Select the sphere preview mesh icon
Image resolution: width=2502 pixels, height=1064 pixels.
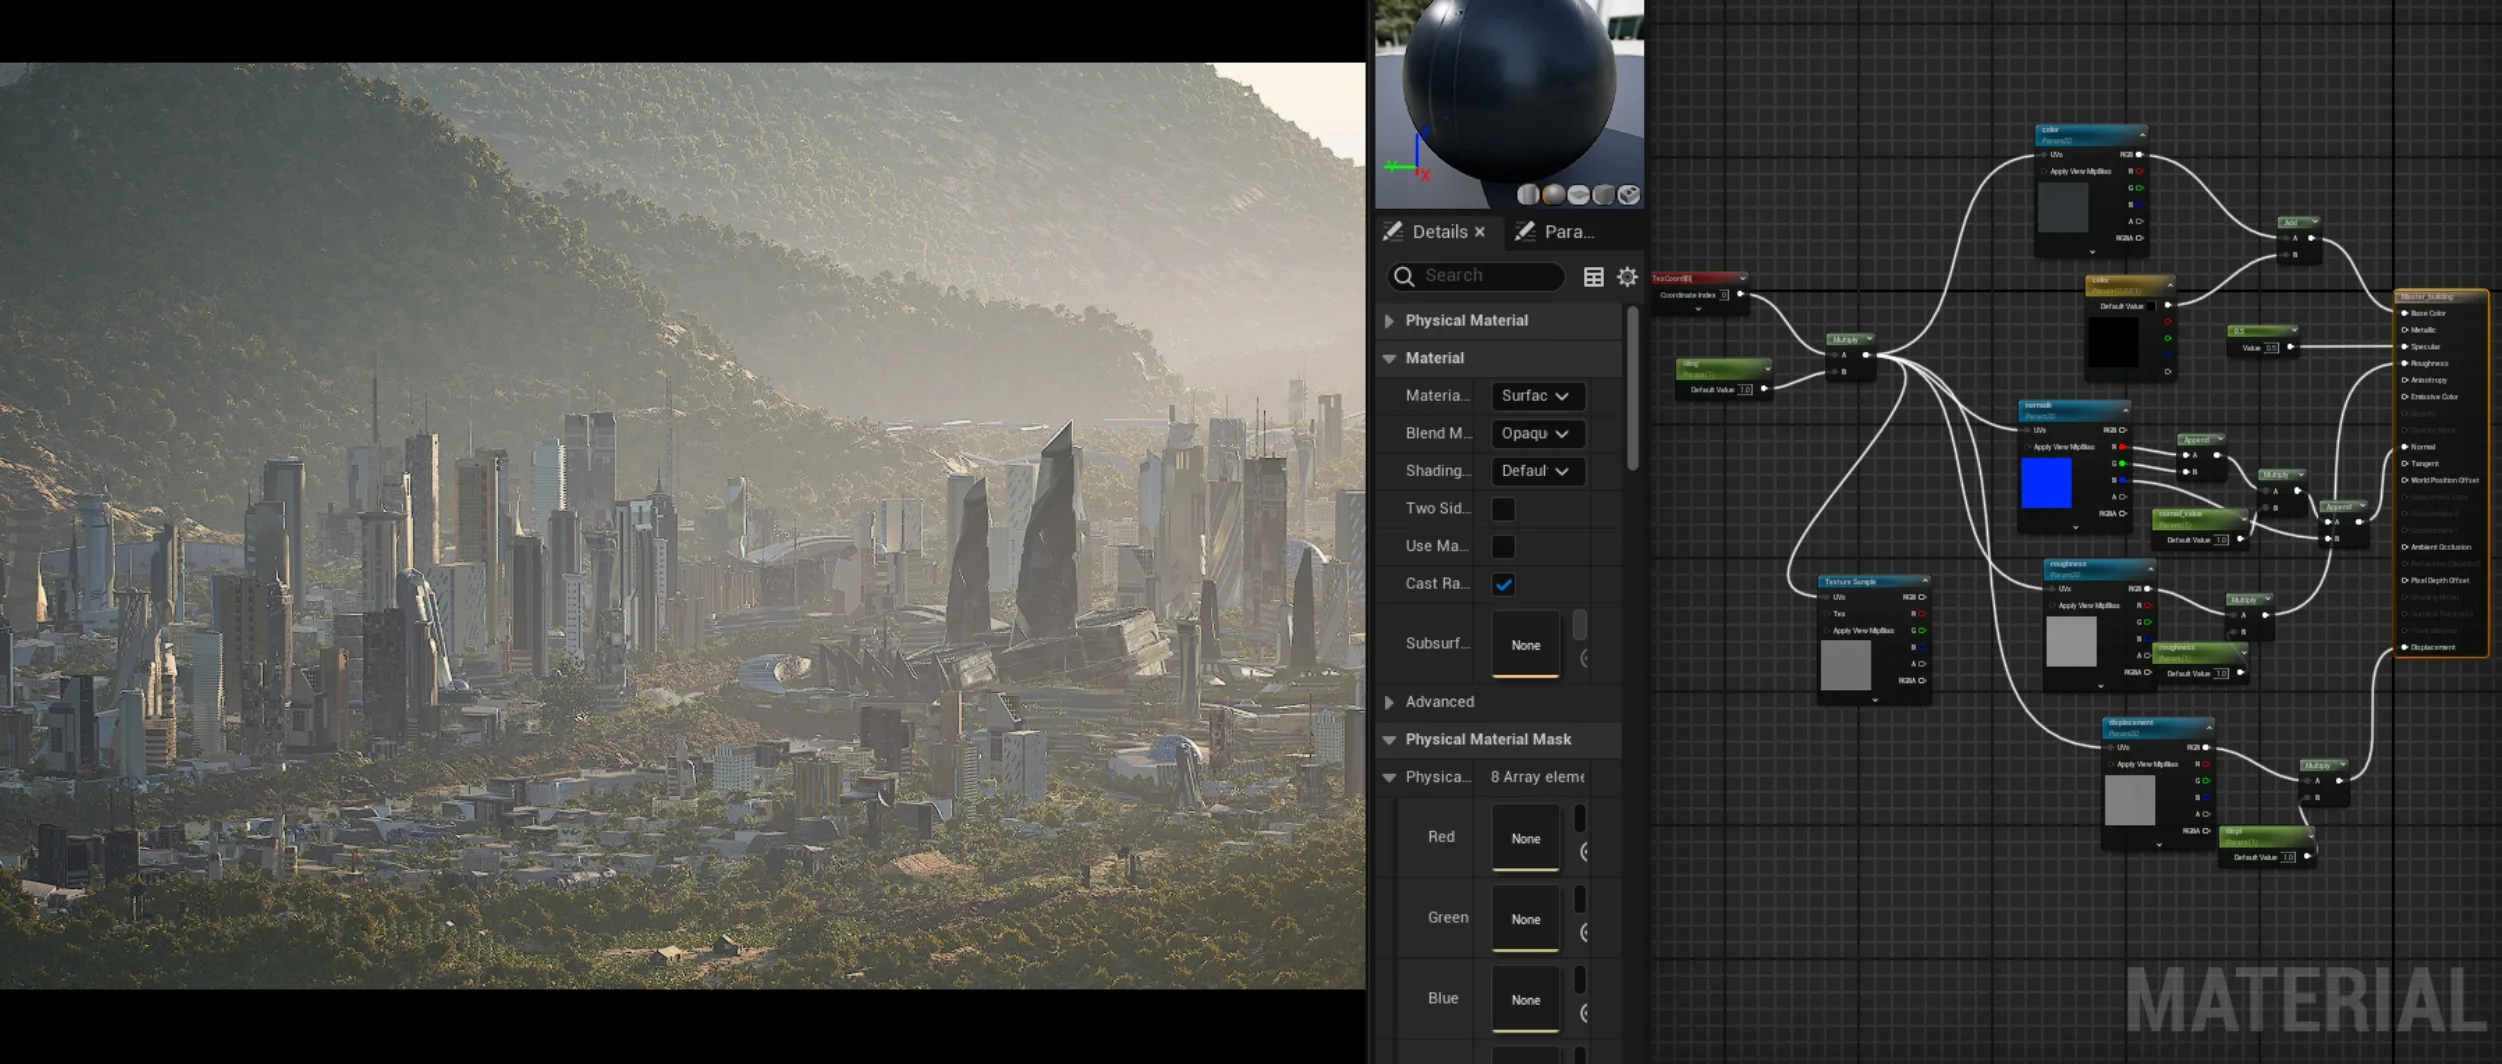[x=1553, y=195]
